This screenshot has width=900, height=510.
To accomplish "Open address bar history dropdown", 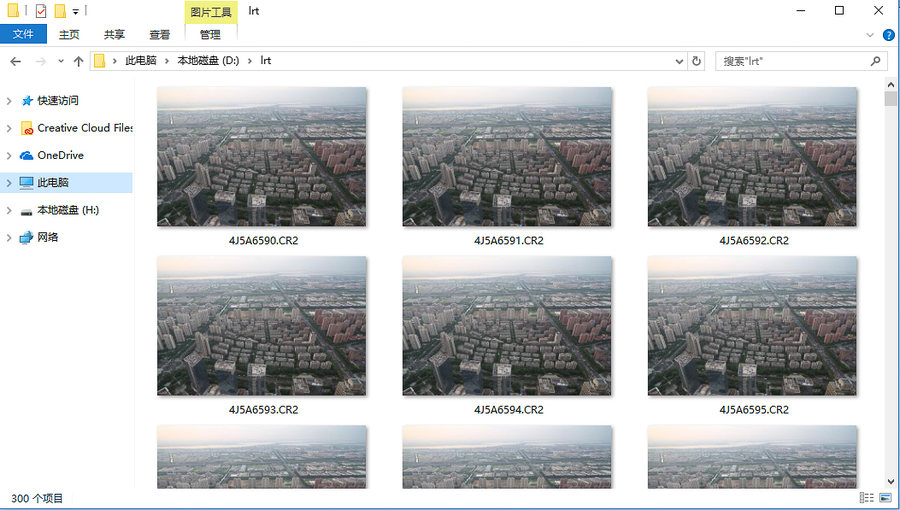I will 679,61.
